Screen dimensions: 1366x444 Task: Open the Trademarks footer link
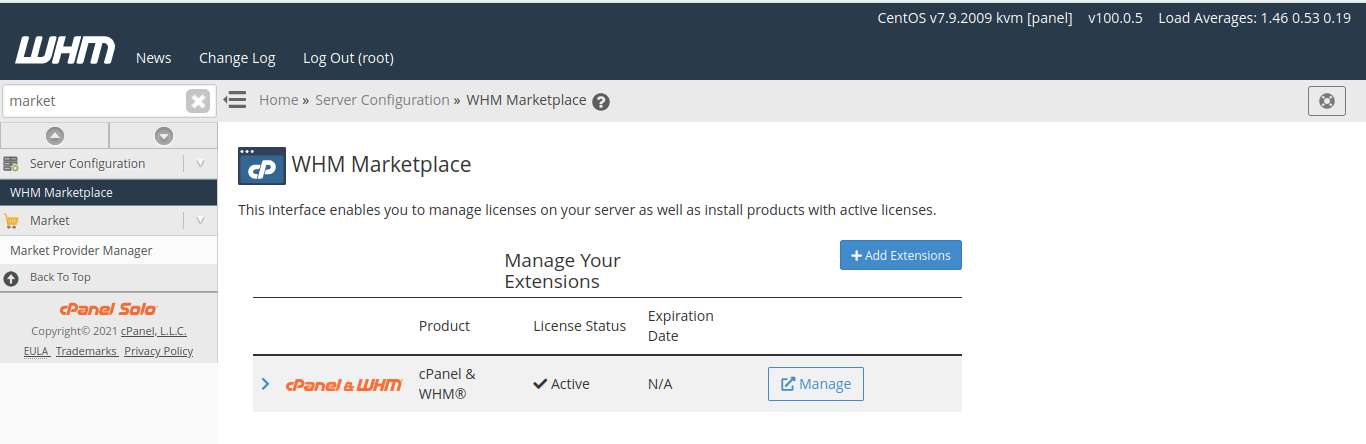click(x=86, y=351)
